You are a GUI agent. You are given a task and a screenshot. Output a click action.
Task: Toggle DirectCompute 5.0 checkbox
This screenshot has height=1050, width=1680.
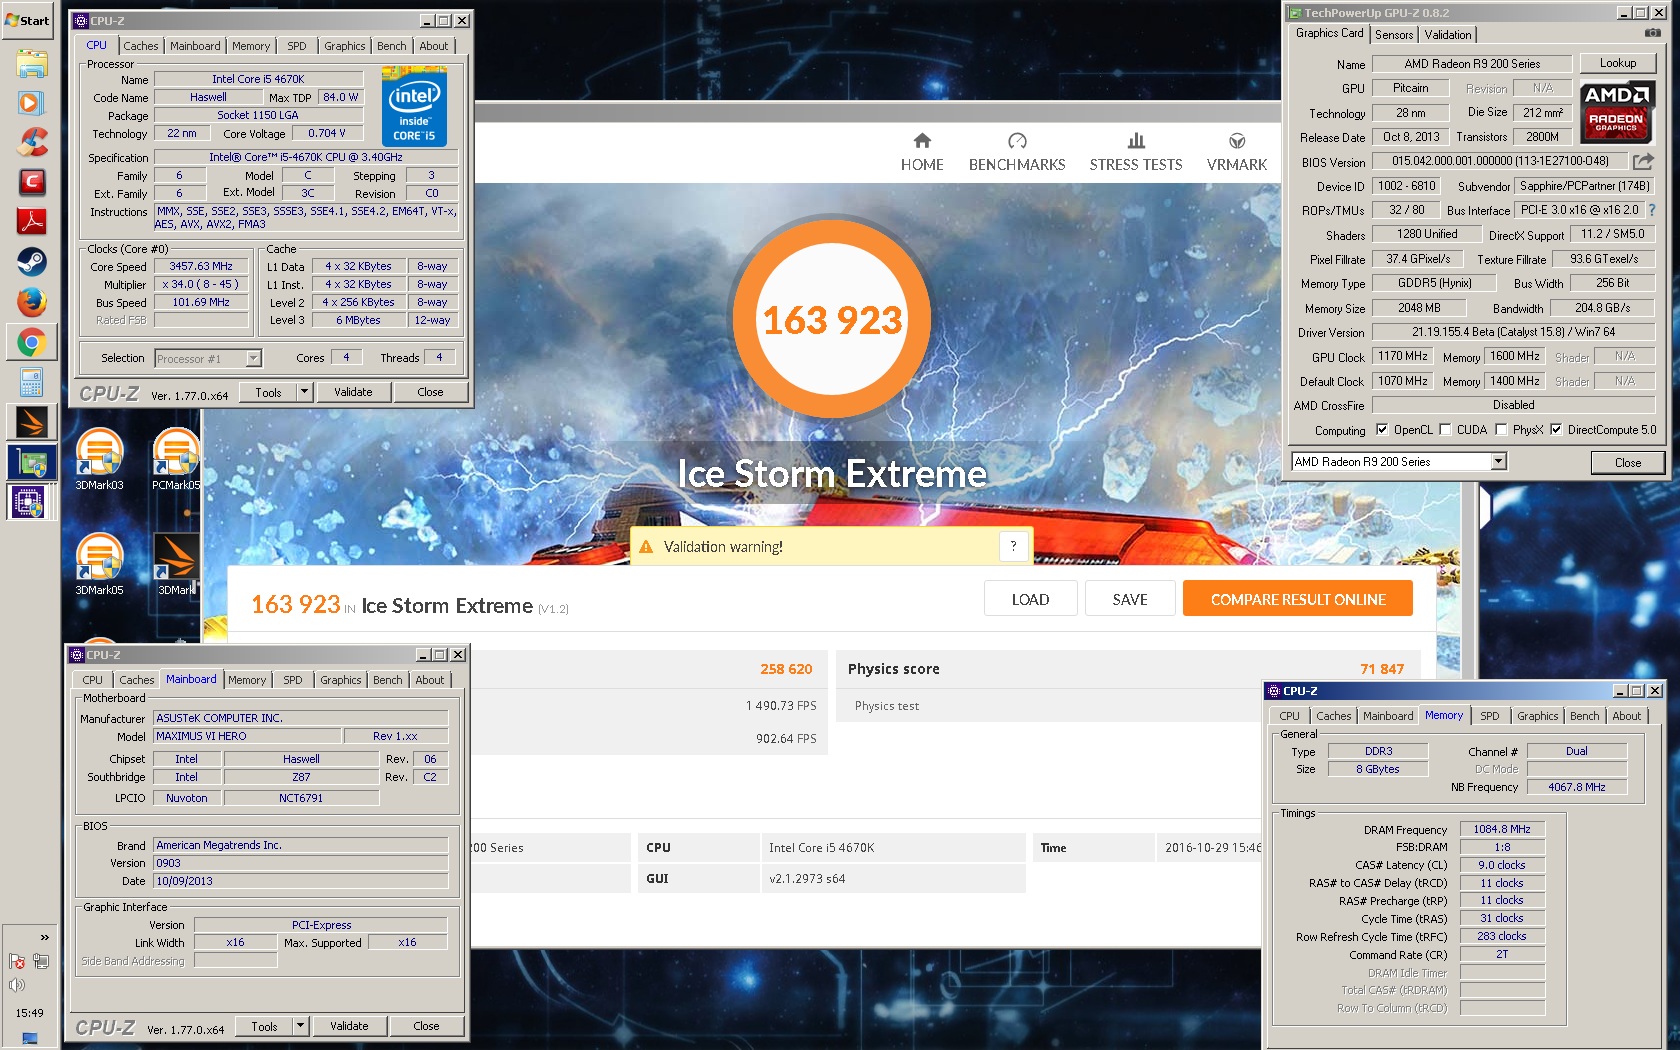(x=1556, y=430)
